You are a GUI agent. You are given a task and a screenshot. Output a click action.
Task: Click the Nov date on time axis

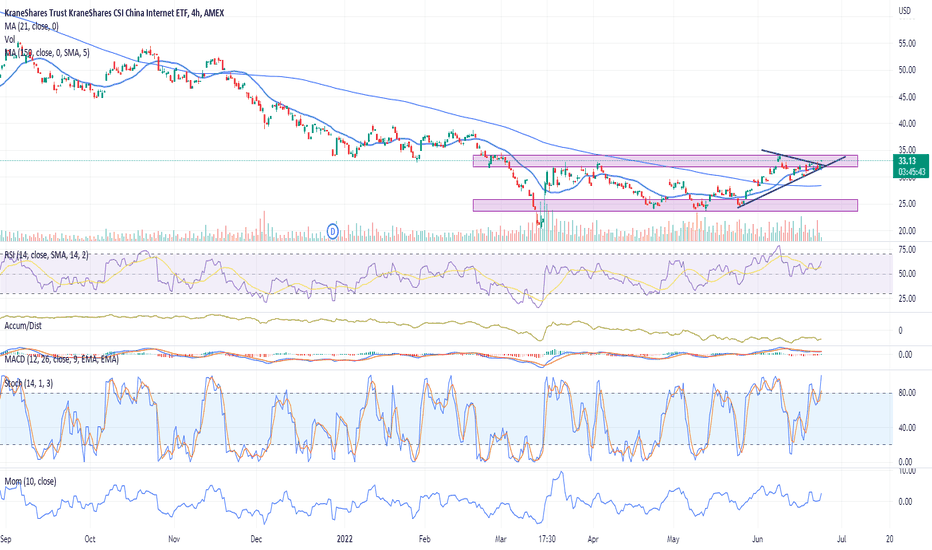coord(174,539)
